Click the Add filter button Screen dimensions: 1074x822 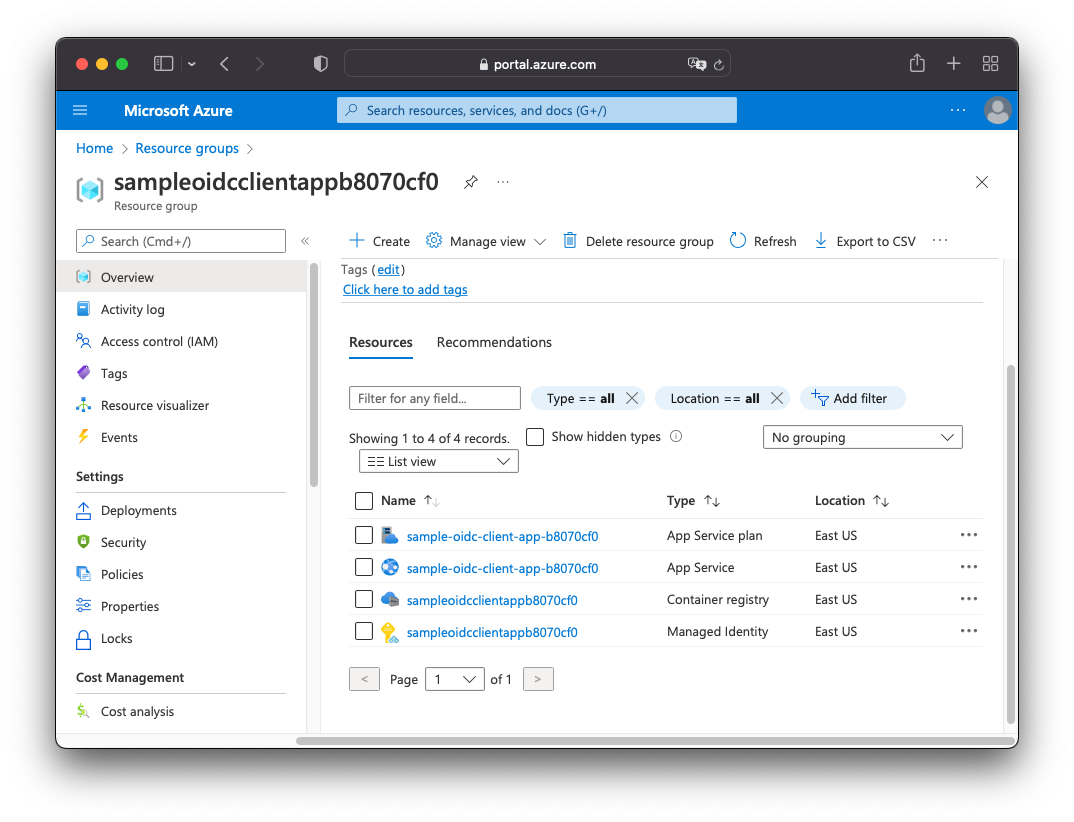click(x=852, y=398)
